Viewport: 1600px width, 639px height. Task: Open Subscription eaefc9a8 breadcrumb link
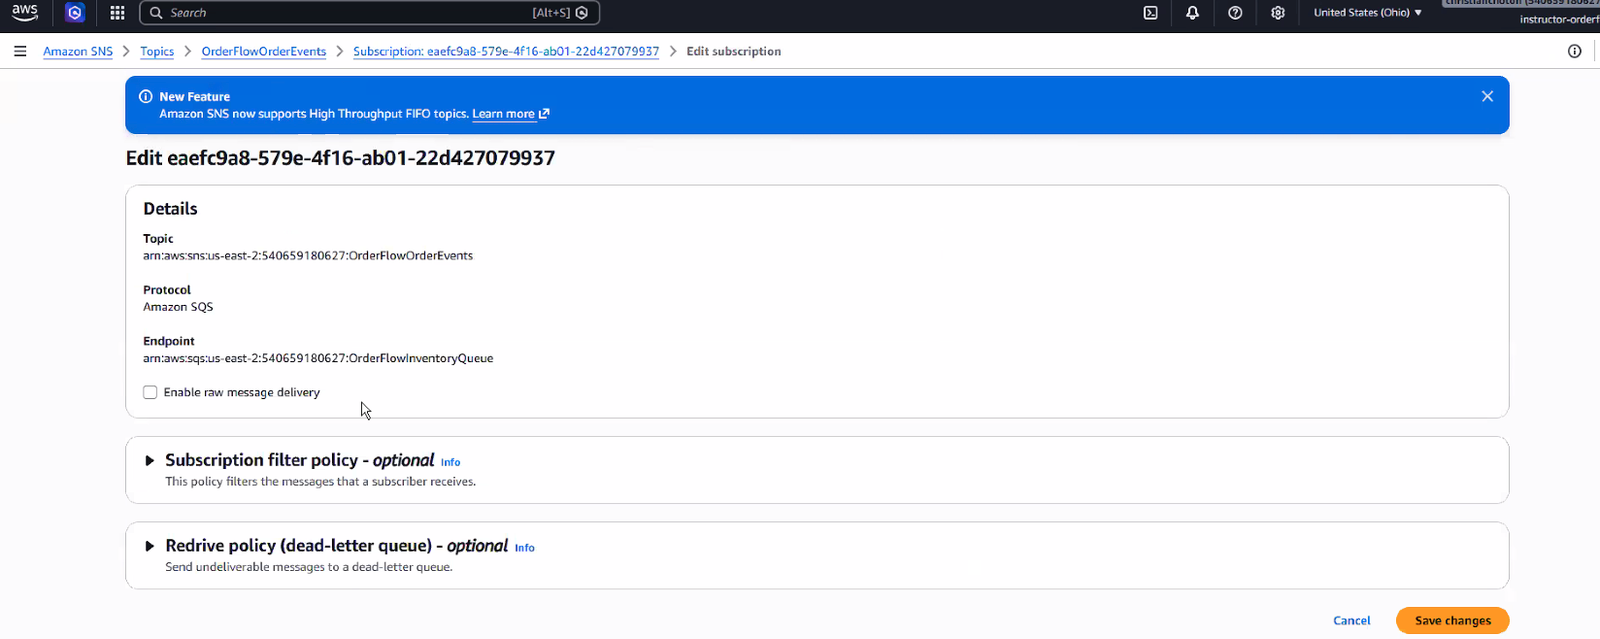506,51
